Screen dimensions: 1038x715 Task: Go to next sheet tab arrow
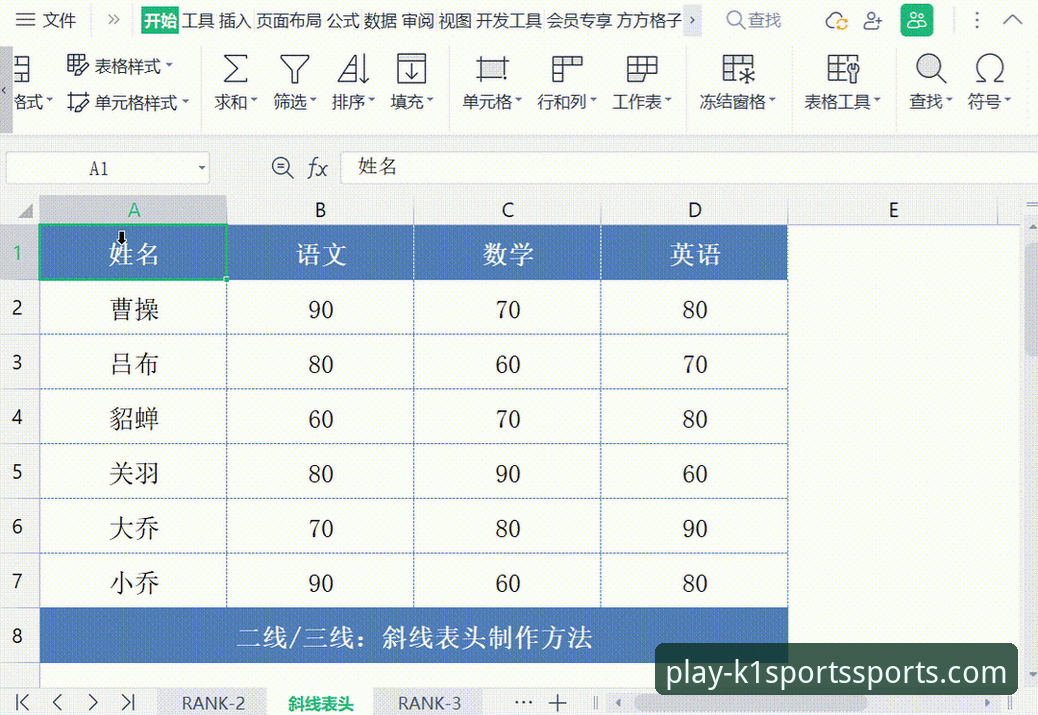(x=93, y=702)
